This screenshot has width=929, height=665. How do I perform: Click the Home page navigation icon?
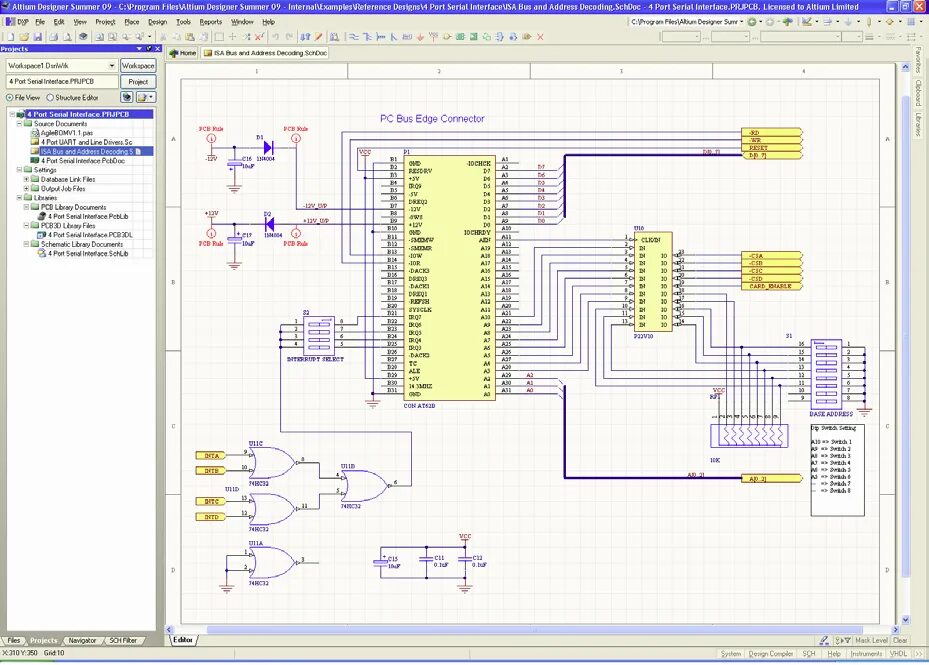click(788, 22)
